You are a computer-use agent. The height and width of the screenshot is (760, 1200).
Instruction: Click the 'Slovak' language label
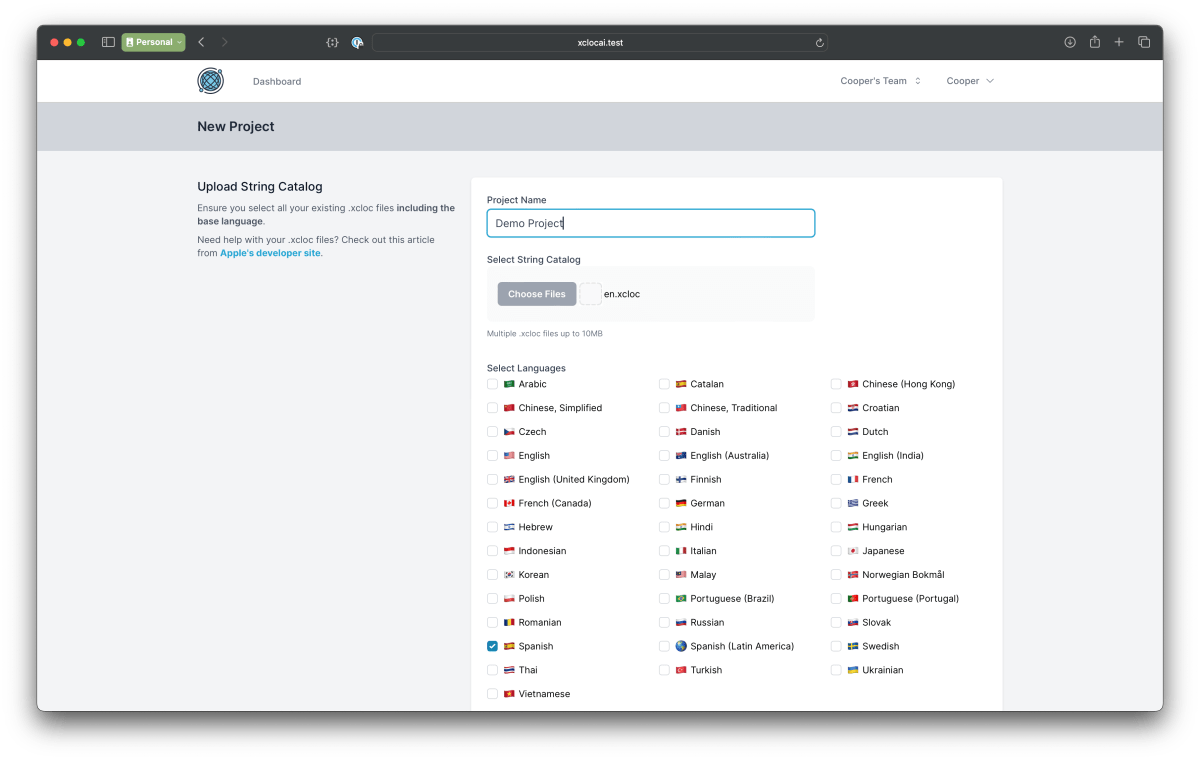(x=877, y=623)
